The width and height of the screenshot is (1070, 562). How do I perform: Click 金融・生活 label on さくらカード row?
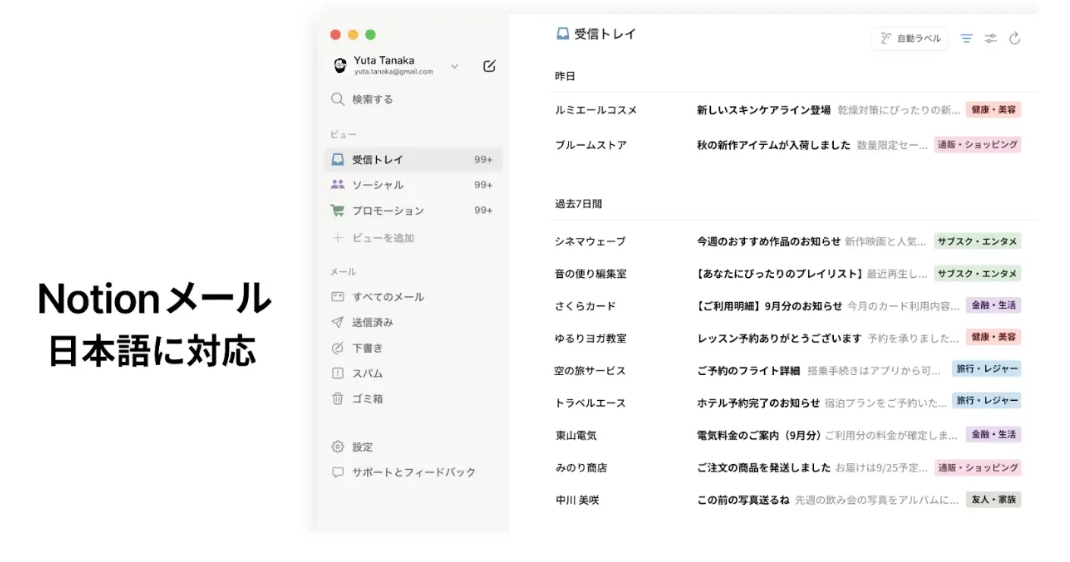(x=994, y=306)
